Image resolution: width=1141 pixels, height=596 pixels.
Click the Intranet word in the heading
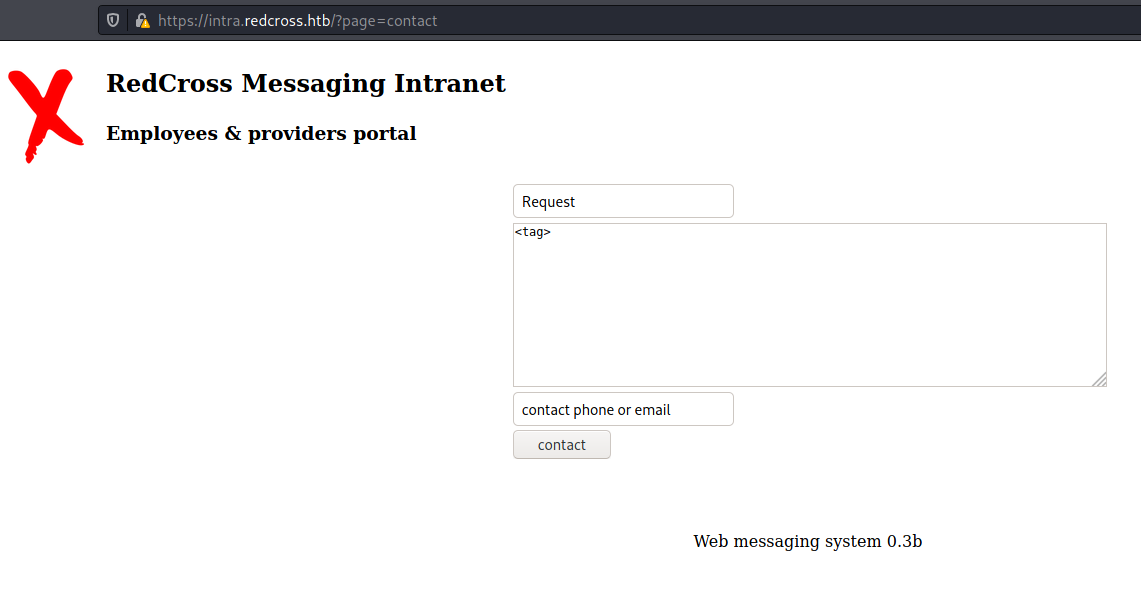pyautogui.click(x=450, y=83)
